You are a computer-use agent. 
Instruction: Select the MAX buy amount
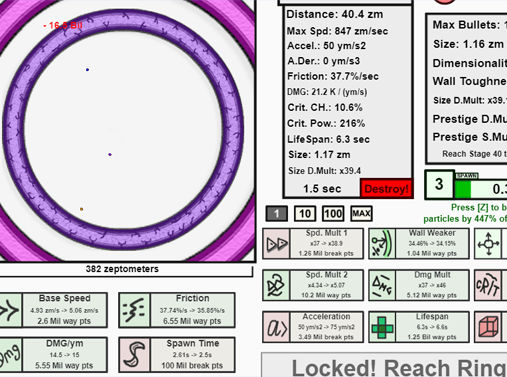tap(361, 214)
